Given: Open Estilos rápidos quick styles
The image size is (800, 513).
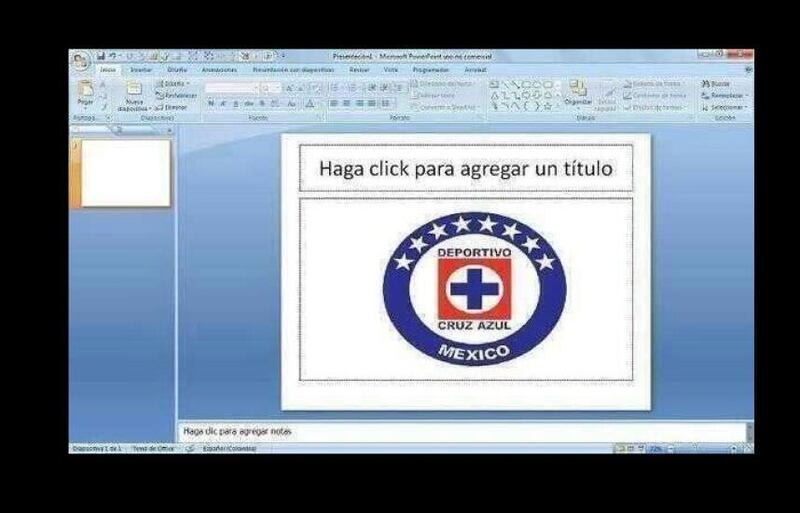Looking at the screenshot, I should pos(606,98).
